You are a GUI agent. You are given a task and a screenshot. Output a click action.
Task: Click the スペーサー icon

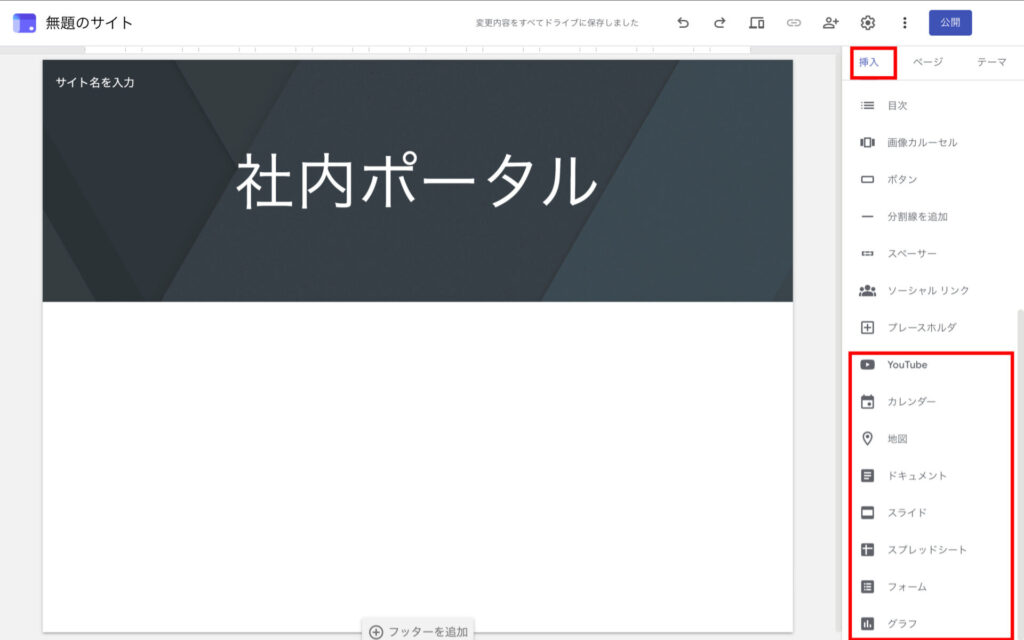pyautogui.click(x=867, y=253)
